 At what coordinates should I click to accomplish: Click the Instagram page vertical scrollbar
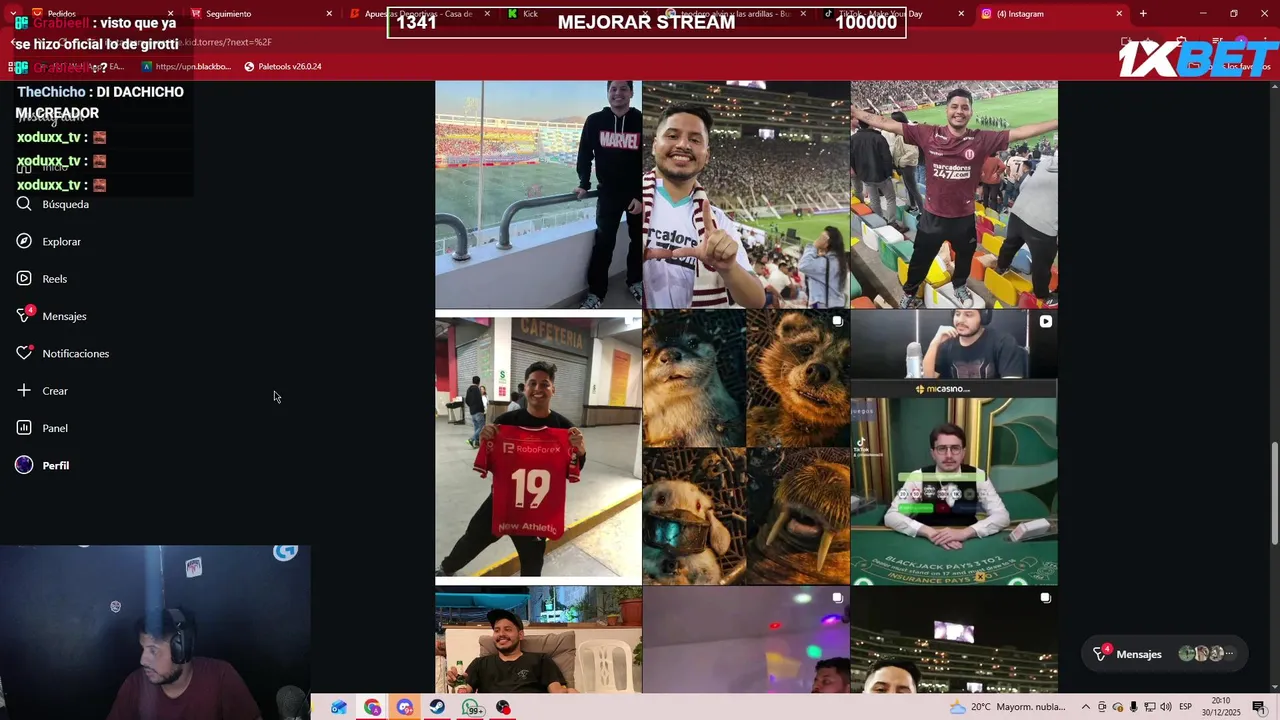(x=1274, y=493)
